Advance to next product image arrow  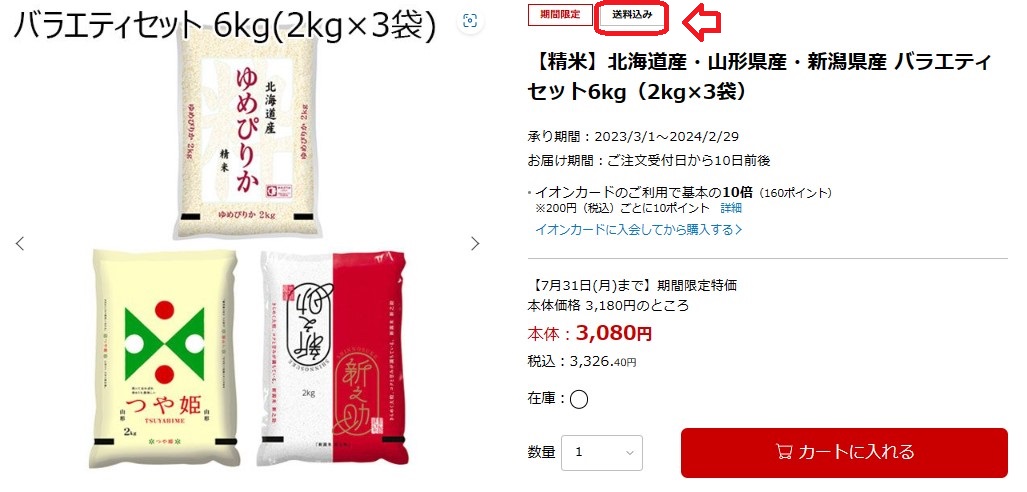475,244
